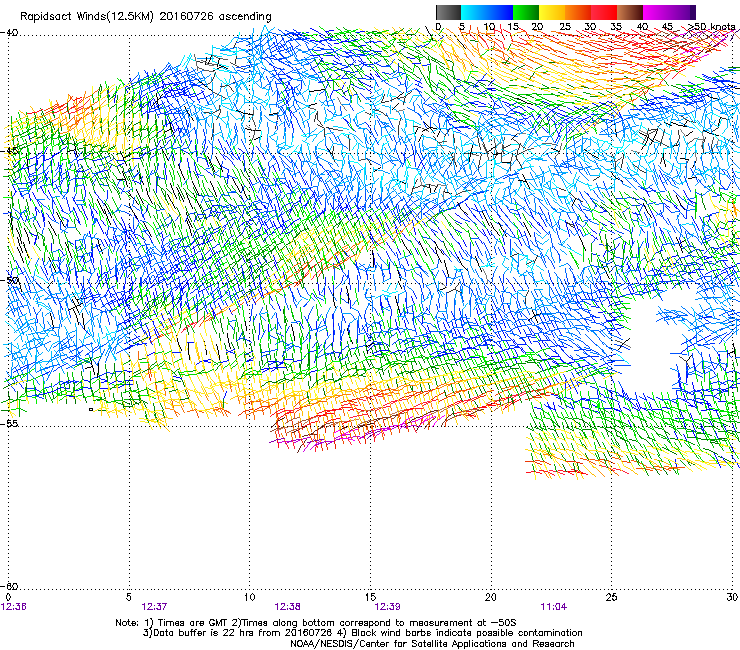Click the '12:38' overpass time label
The height and width of the screenshot is (650, 740).
coord(287,607)
